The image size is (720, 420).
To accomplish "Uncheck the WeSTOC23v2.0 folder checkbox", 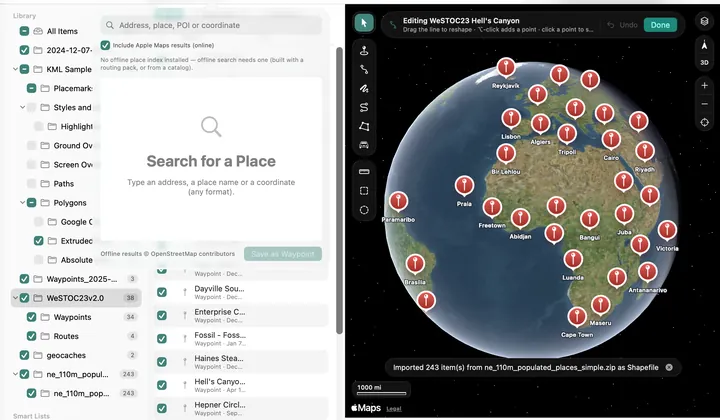I will 24,298.
